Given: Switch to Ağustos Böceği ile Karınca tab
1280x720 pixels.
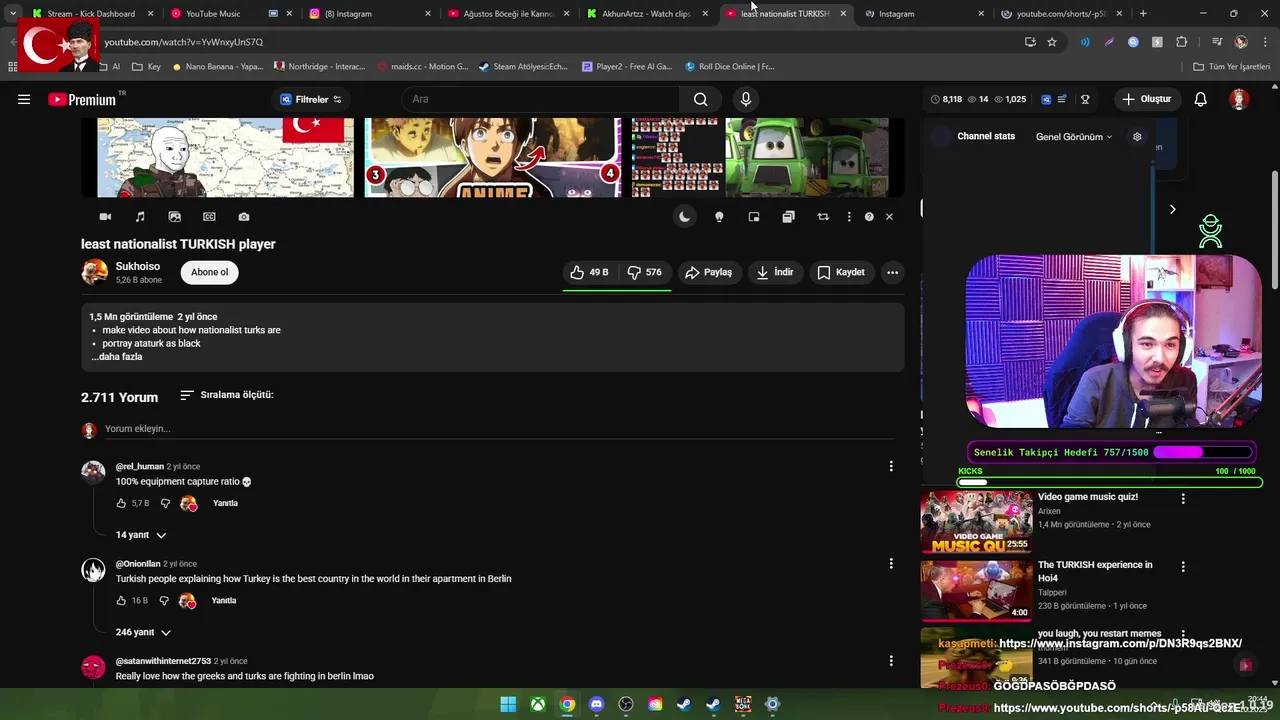Looking at the screenshot, I should point(508,14).
